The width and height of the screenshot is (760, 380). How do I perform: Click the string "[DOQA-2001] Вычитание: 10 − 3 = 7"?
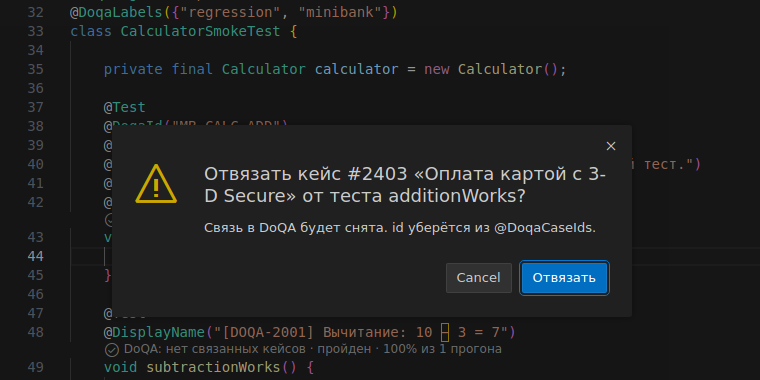pos(360,332)
